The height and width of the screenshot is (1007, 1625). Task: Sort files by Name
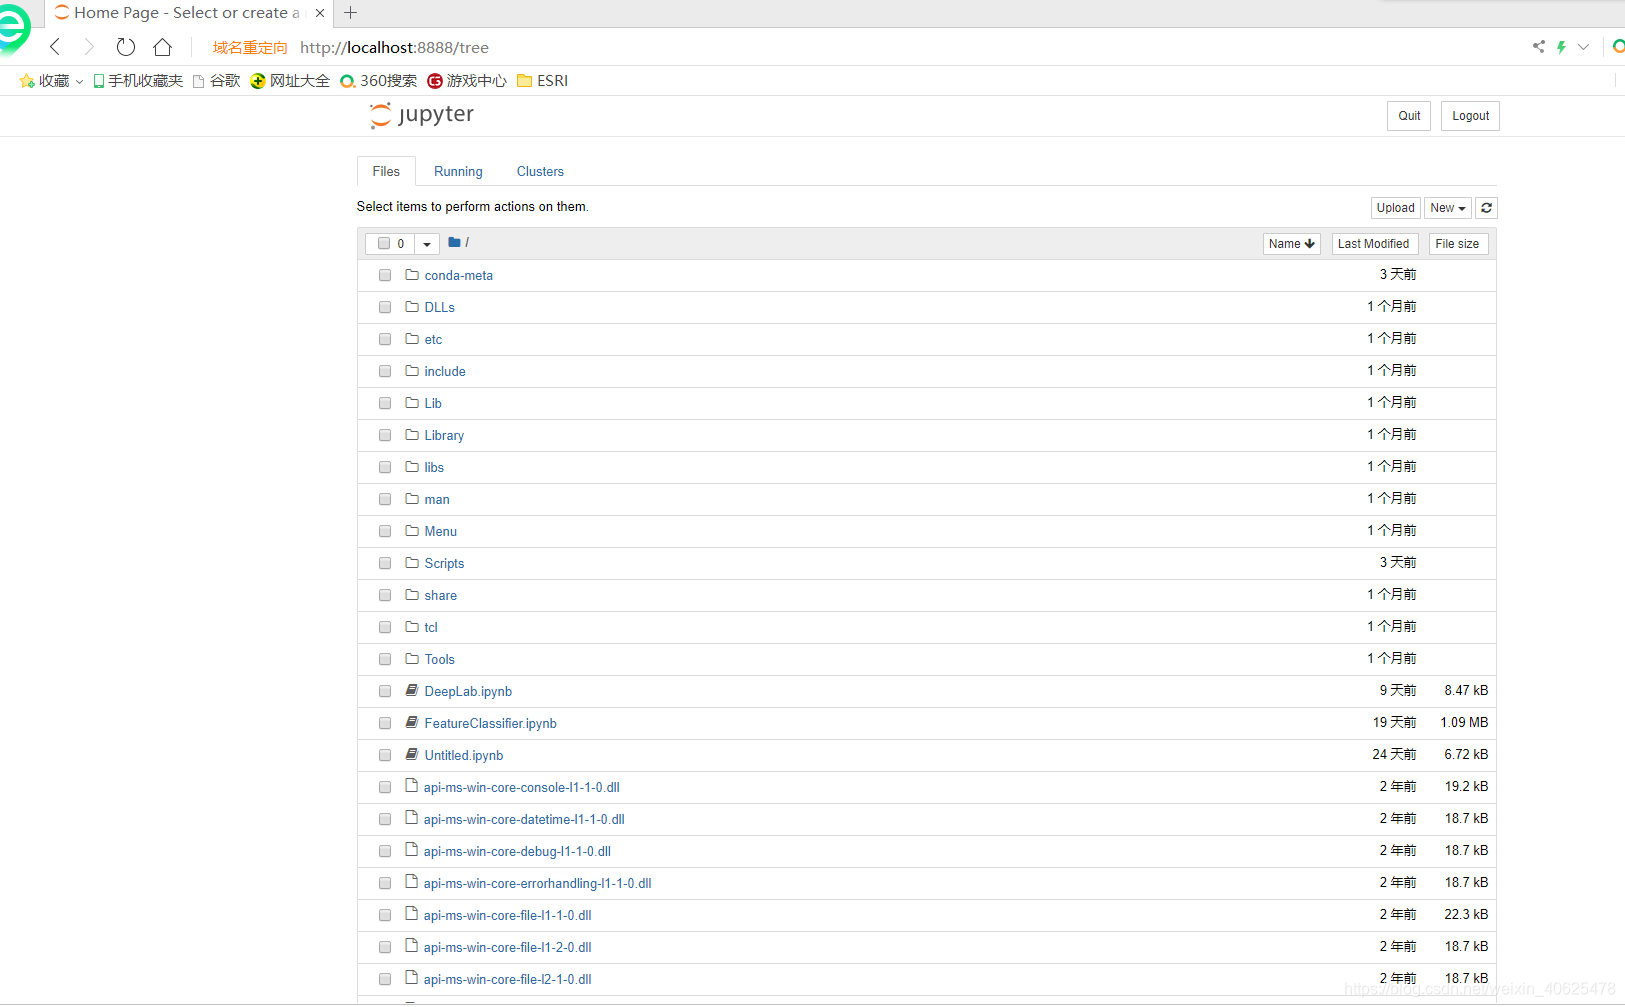pyautogui.click(x=1291, y=244)
